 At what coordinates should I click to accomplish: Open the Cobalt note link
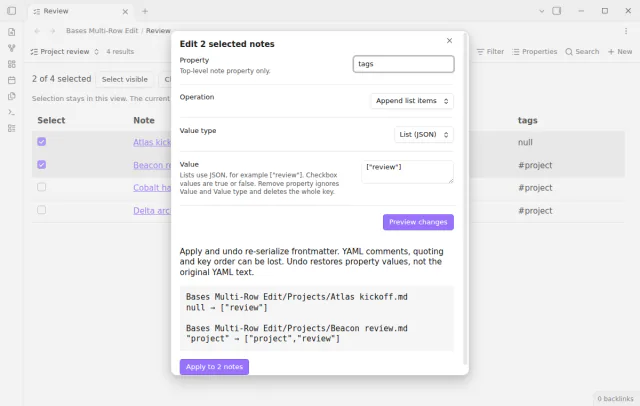(x=152, y=188)
